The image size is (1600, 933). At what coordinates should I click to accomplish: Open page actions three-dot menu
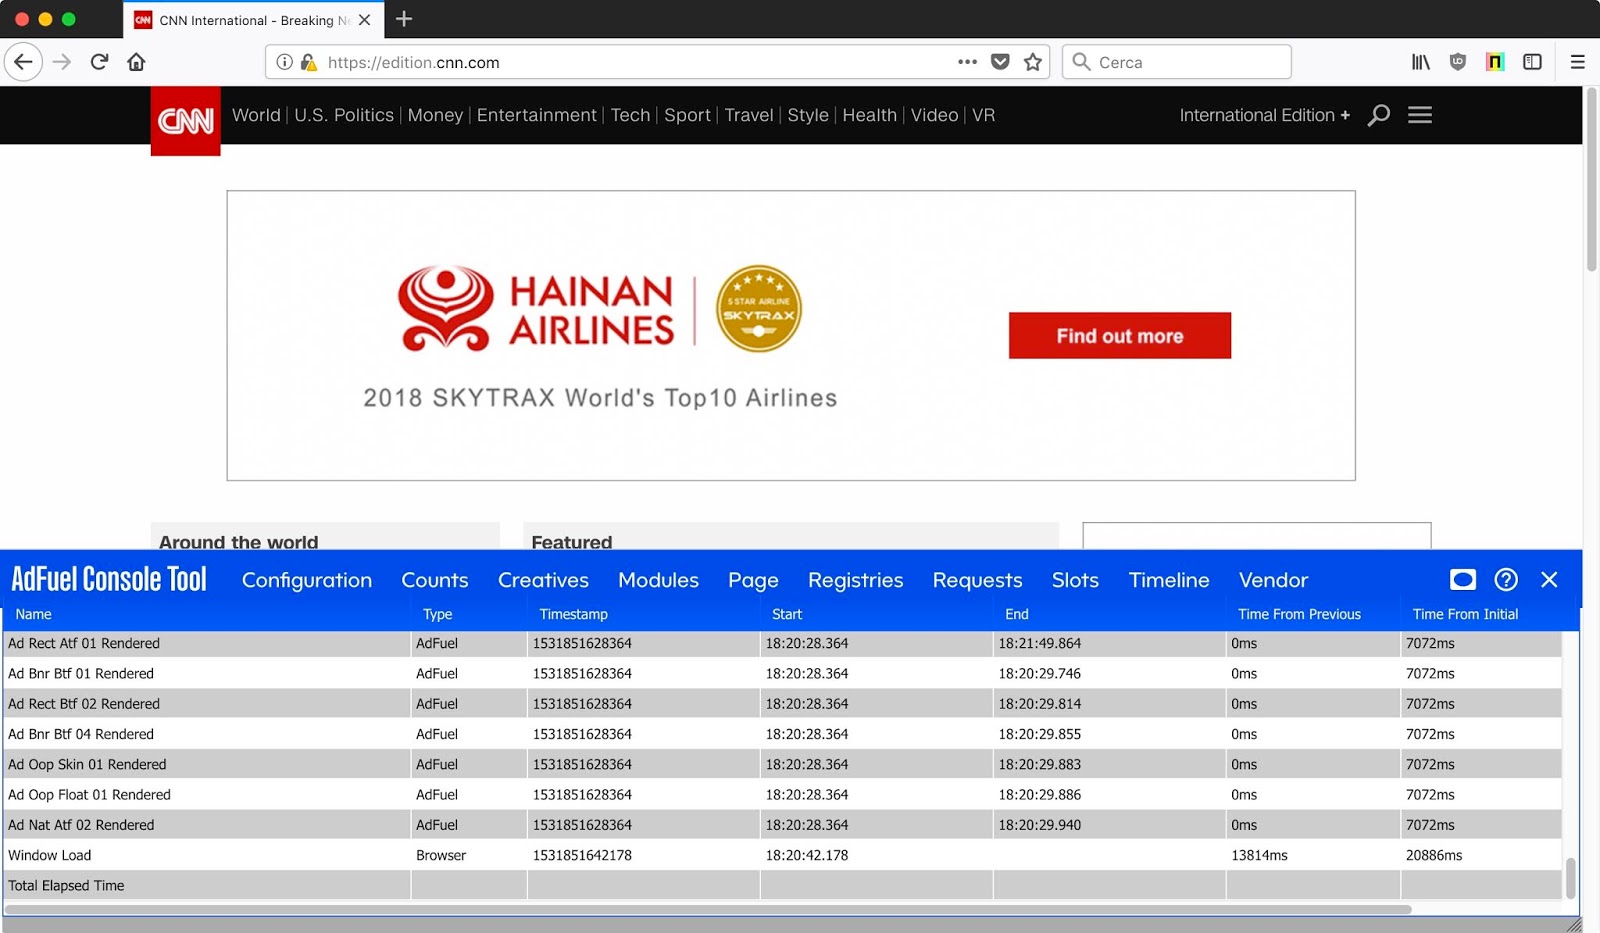coord(967,62)
